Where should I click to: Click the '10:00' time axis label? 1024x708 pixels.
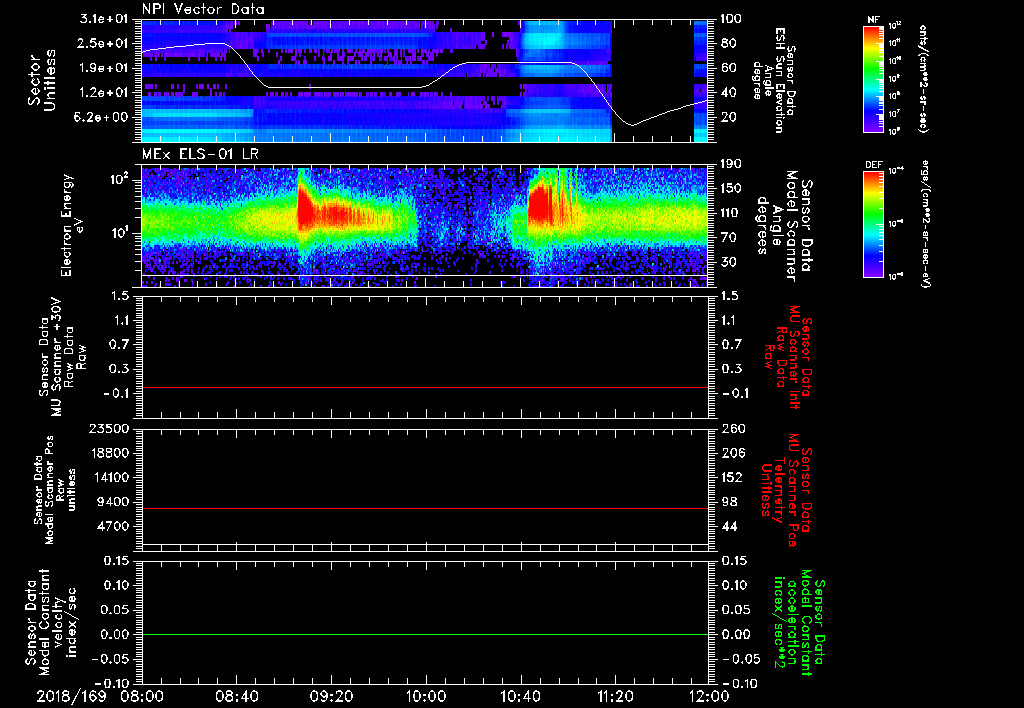click(426, 697)
